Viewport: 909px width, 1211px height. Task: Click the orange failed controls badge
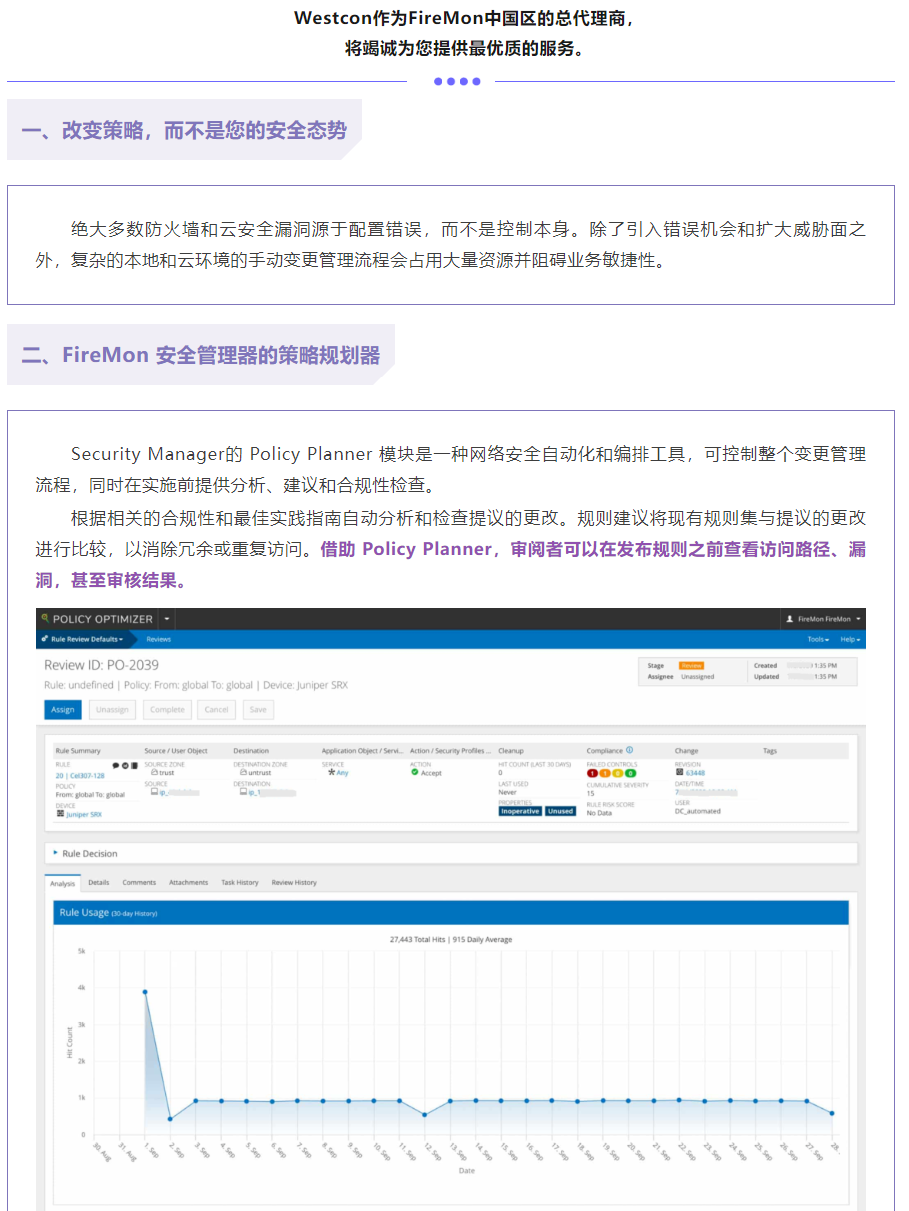point(604,773)
